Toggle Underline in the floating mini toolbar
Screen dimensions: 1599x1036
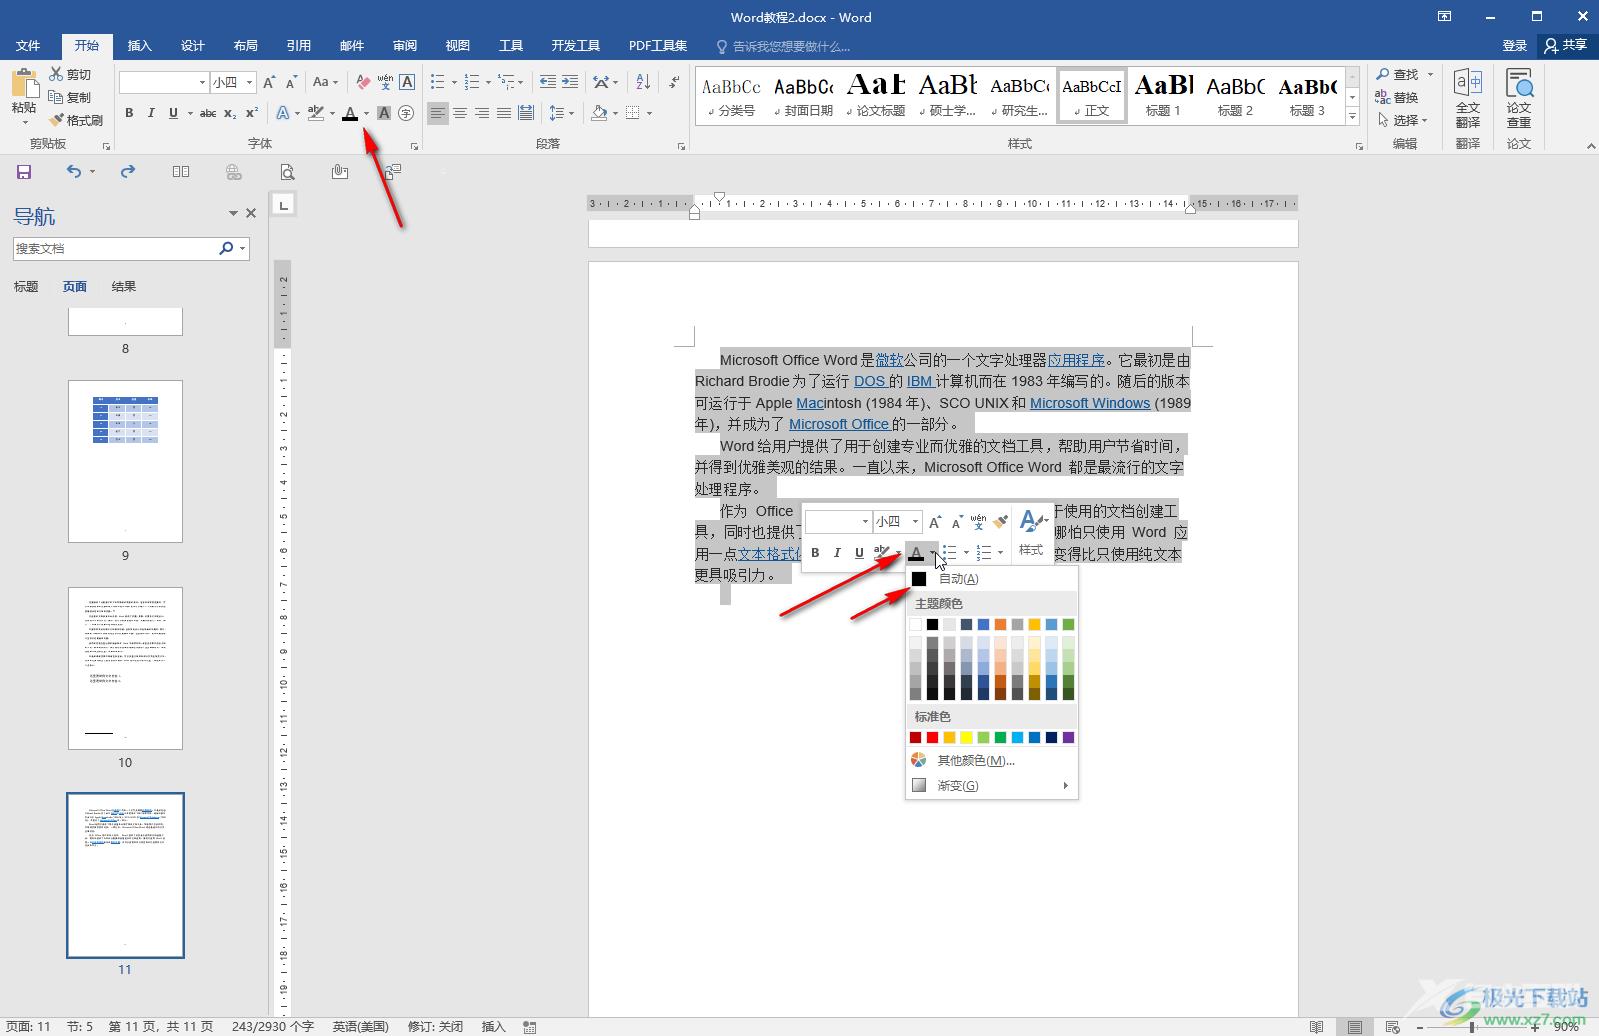[x=859, y=552]
